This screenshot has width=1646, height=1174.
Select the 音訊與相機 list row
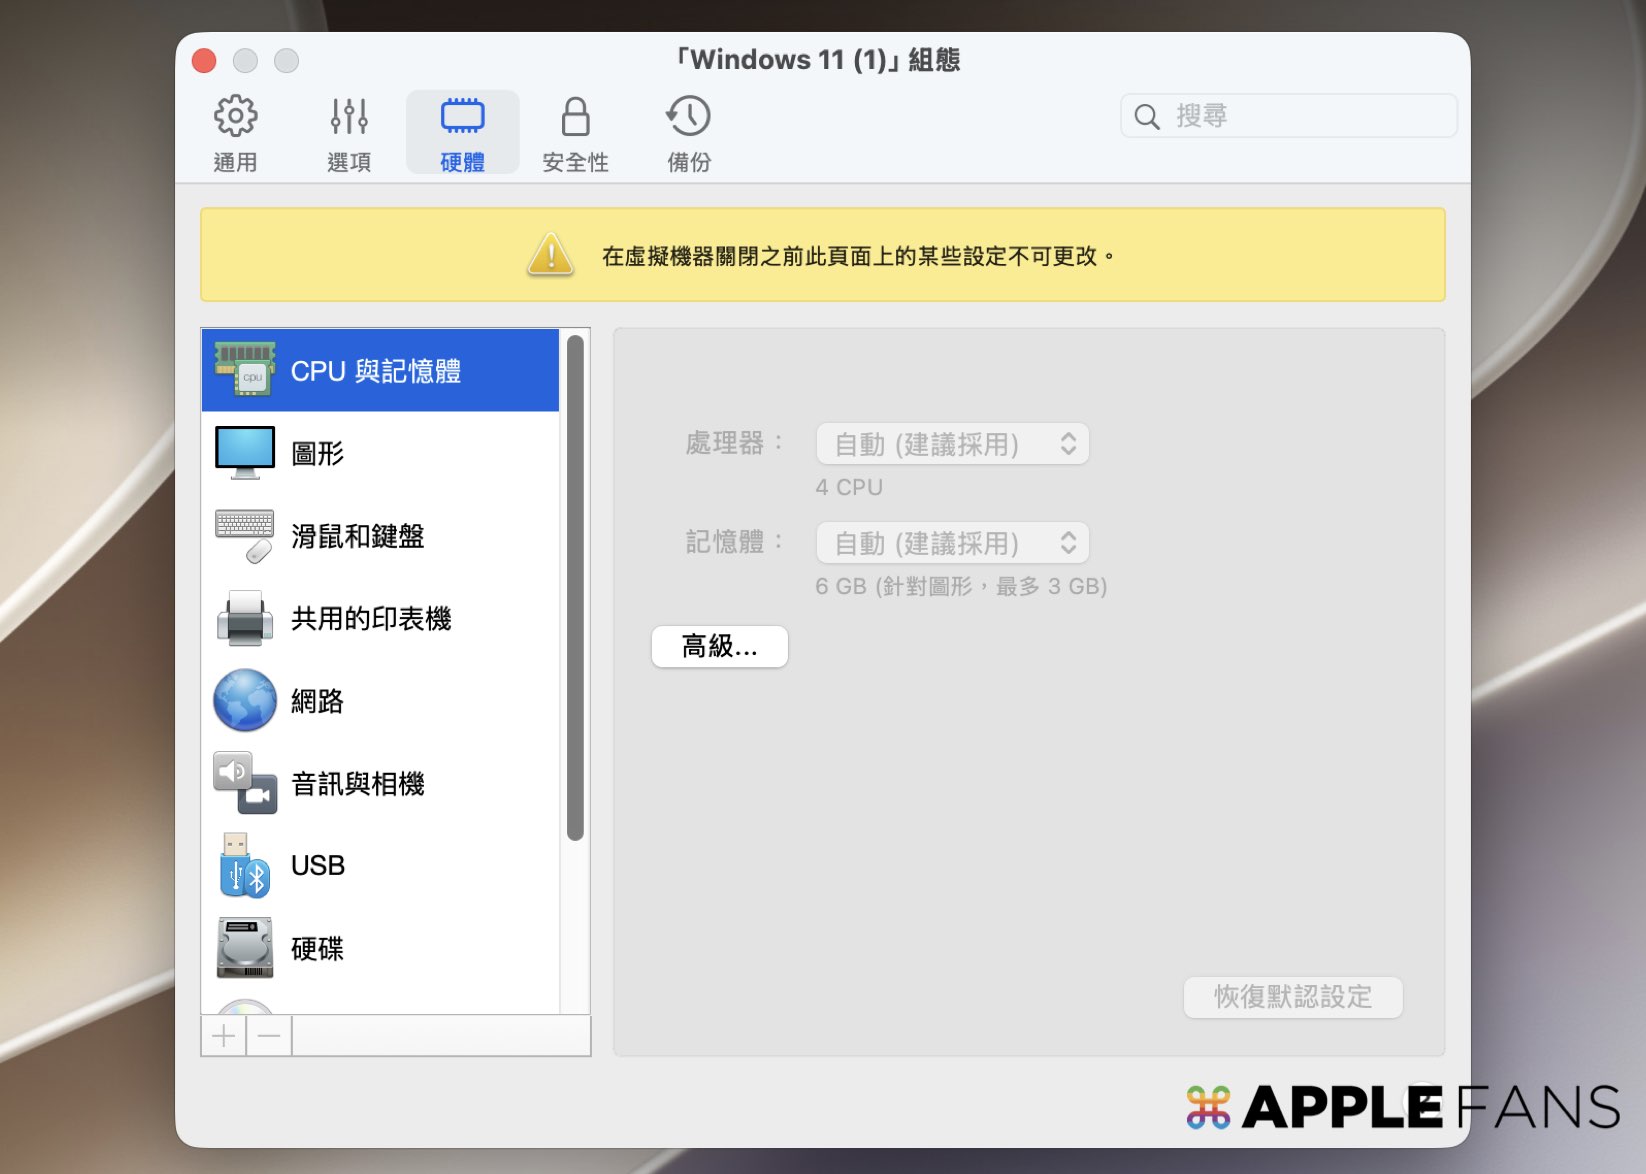(380, 783)
